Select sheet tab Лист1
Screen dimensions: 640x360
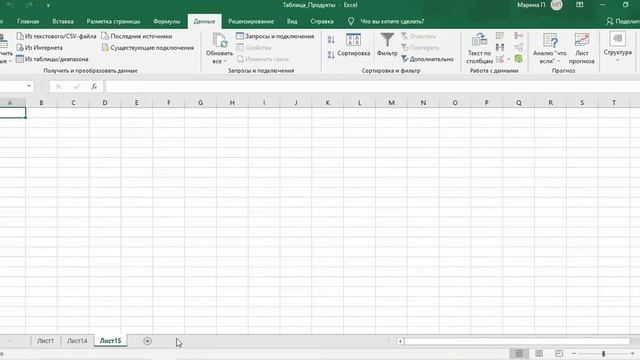coord(45,341)
